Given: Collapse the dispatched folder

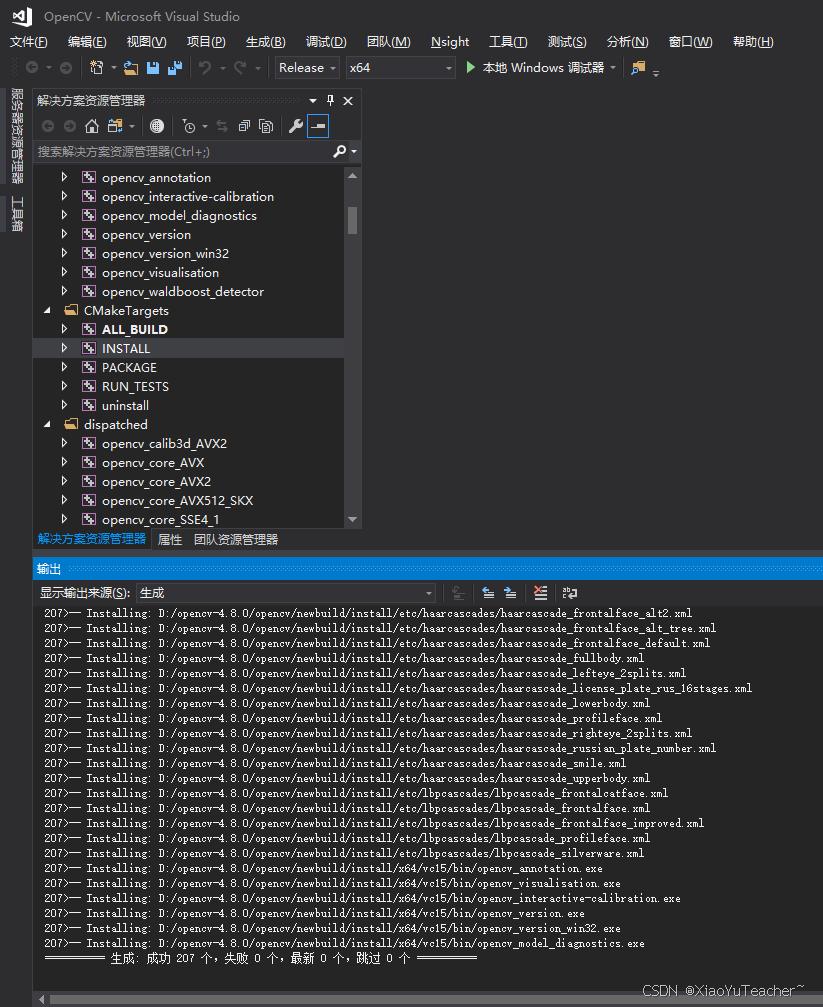Looking at the screenshot, I should (47, 425).
